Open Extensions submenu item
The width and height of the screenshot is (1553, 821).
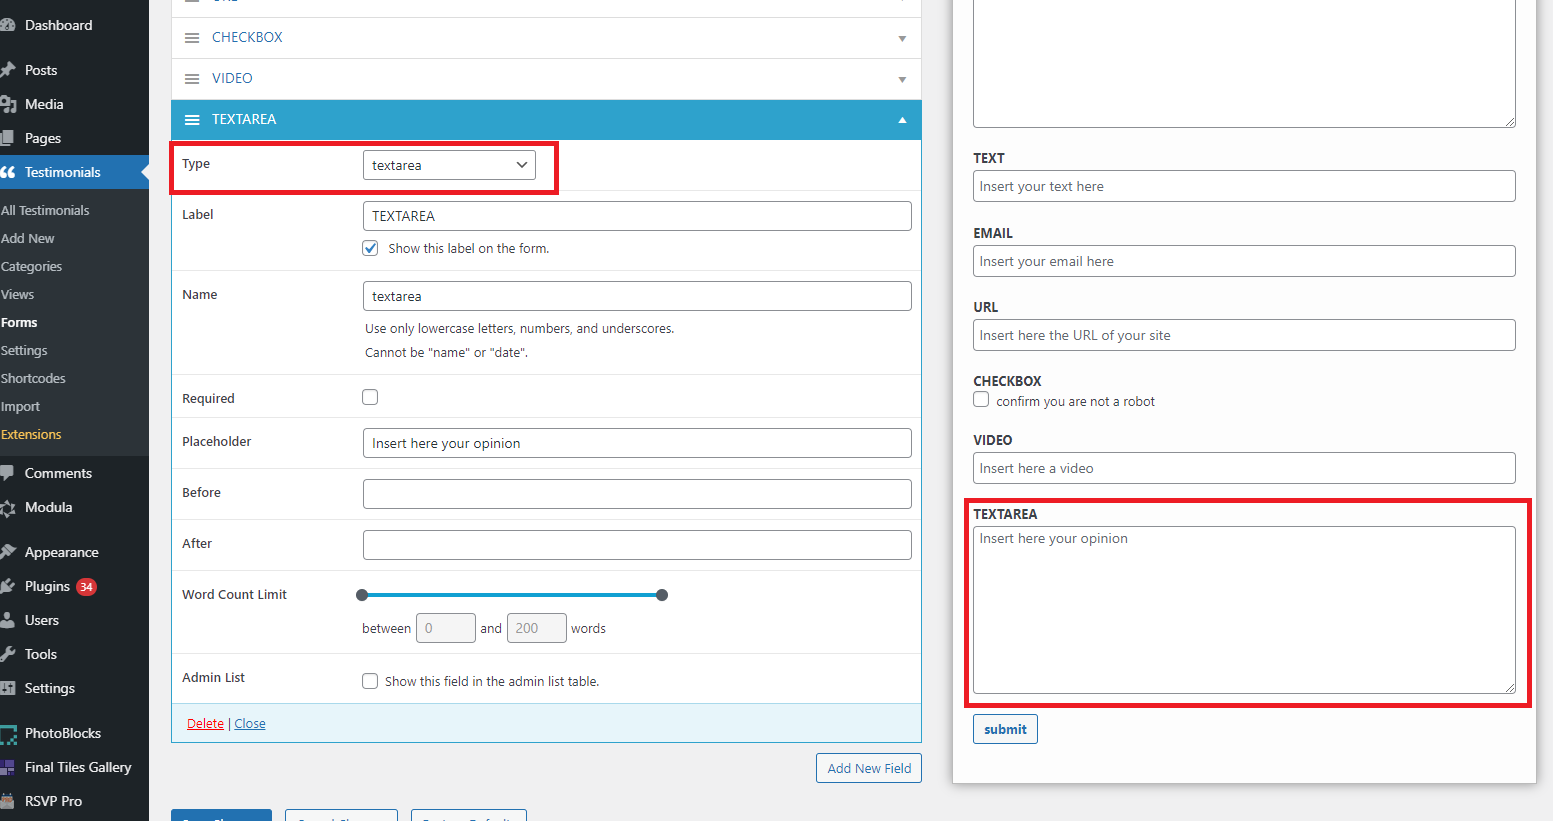[x=31, y=434]
